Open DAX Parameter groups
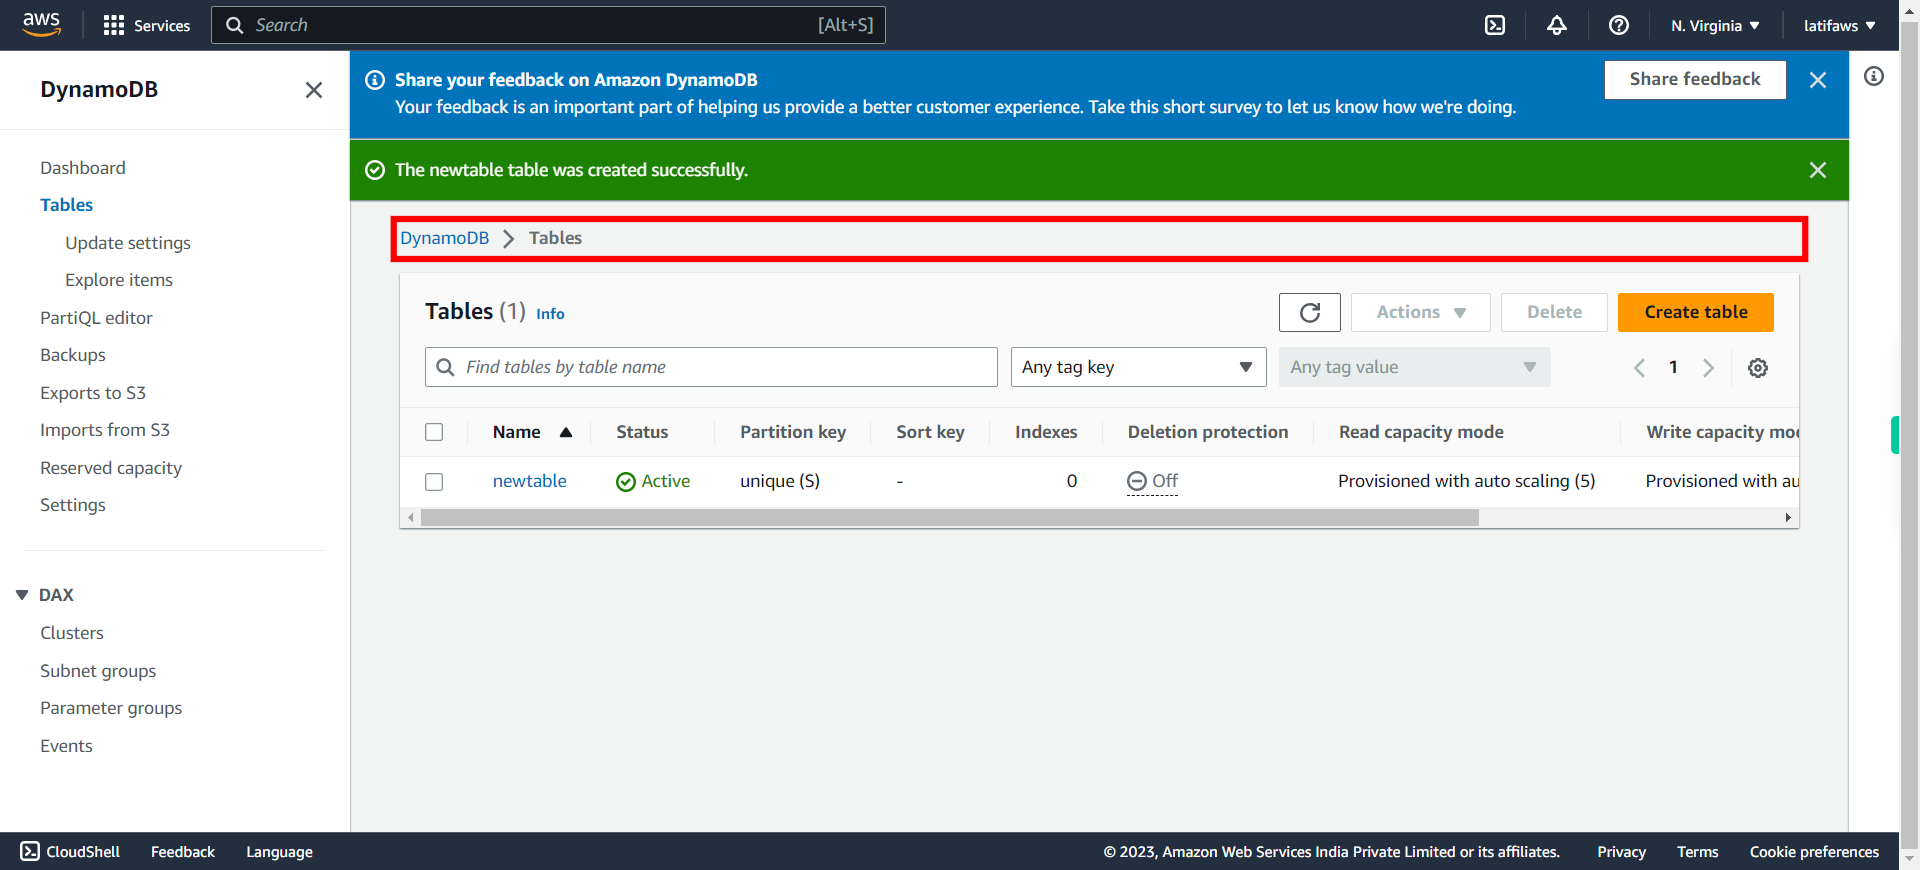Screen dimensions: 1920x870 click(x=111, y=708)
